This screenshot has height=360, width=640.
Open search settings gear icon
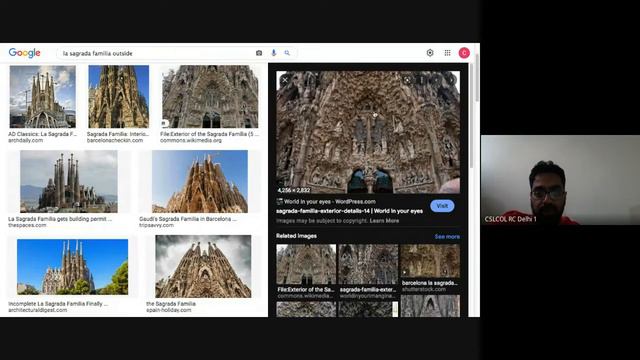click(x=430, y=53)
